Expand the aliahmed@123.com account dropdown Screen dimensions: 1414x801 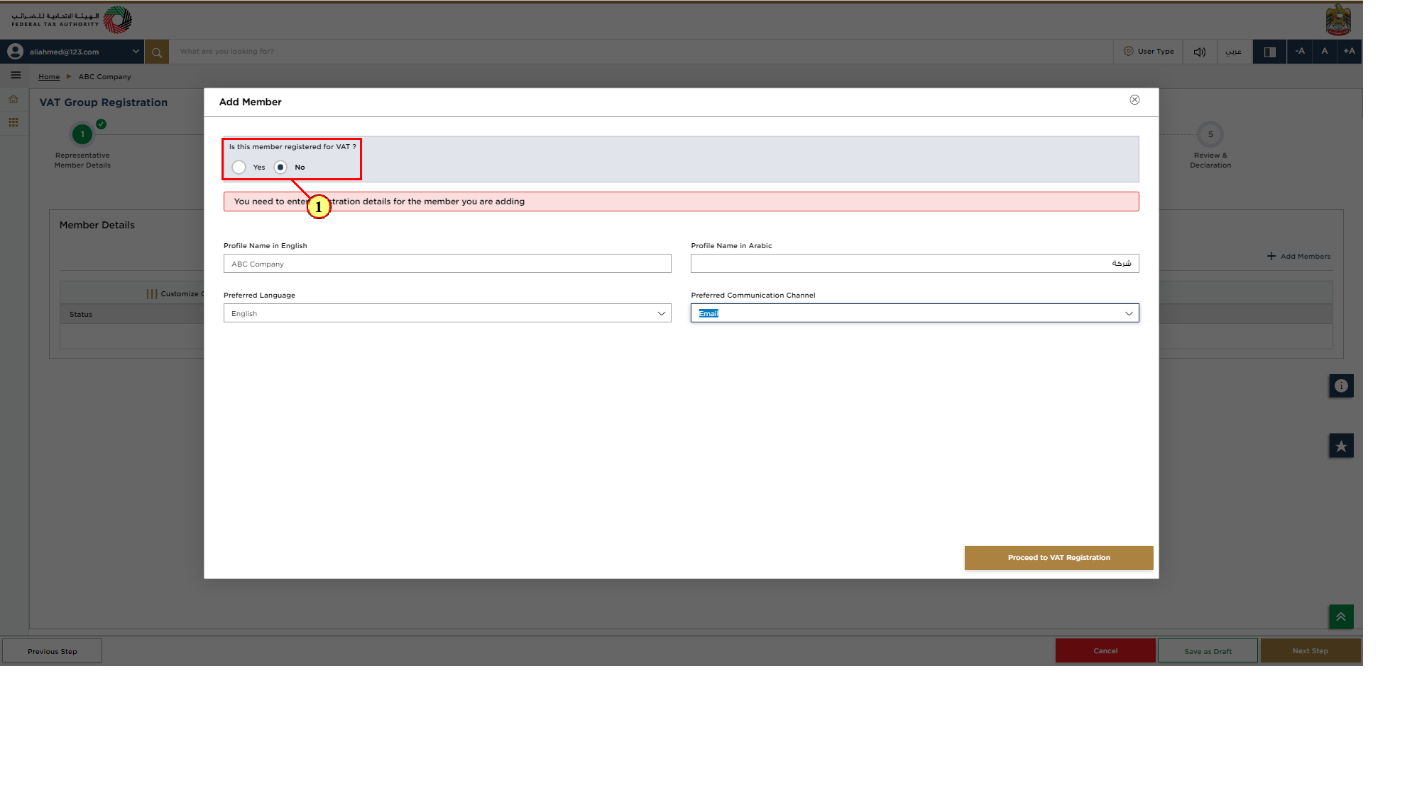pyautogui.click(x=136, y=51)
